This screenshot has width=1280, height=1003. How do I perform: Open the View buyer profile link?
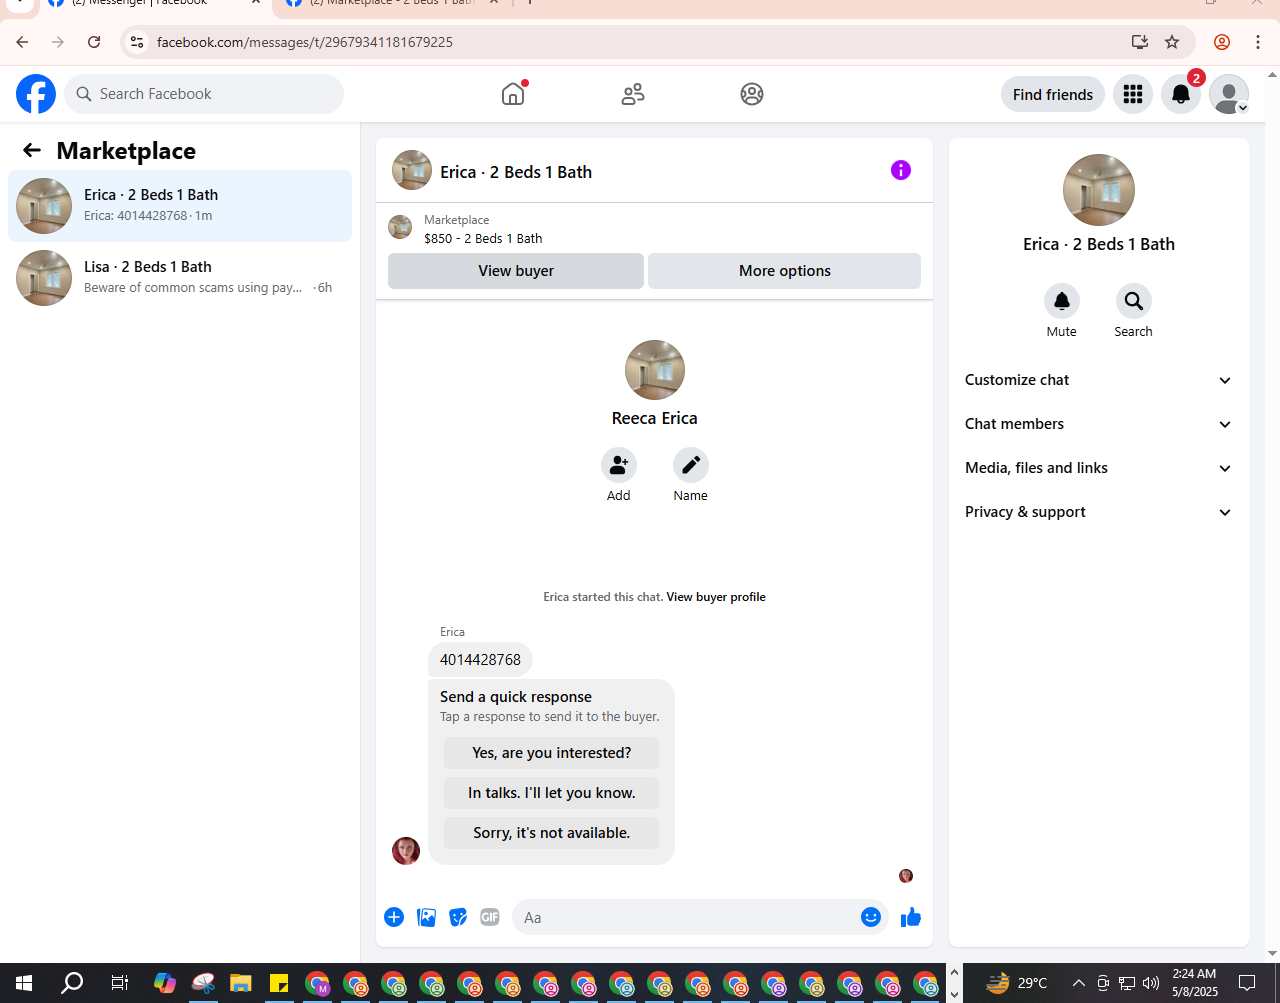click(716, 597)
